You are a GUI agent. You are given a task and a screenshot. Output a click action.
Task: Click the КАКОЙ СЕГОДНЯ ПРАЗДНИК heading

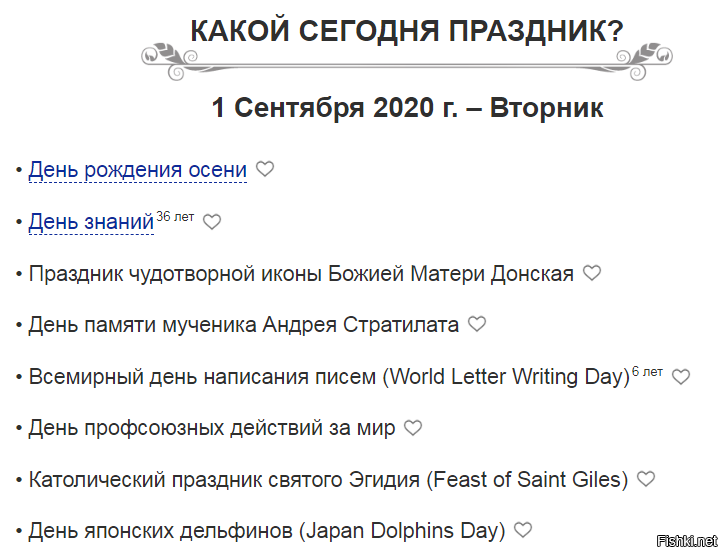tap(406, 31)
